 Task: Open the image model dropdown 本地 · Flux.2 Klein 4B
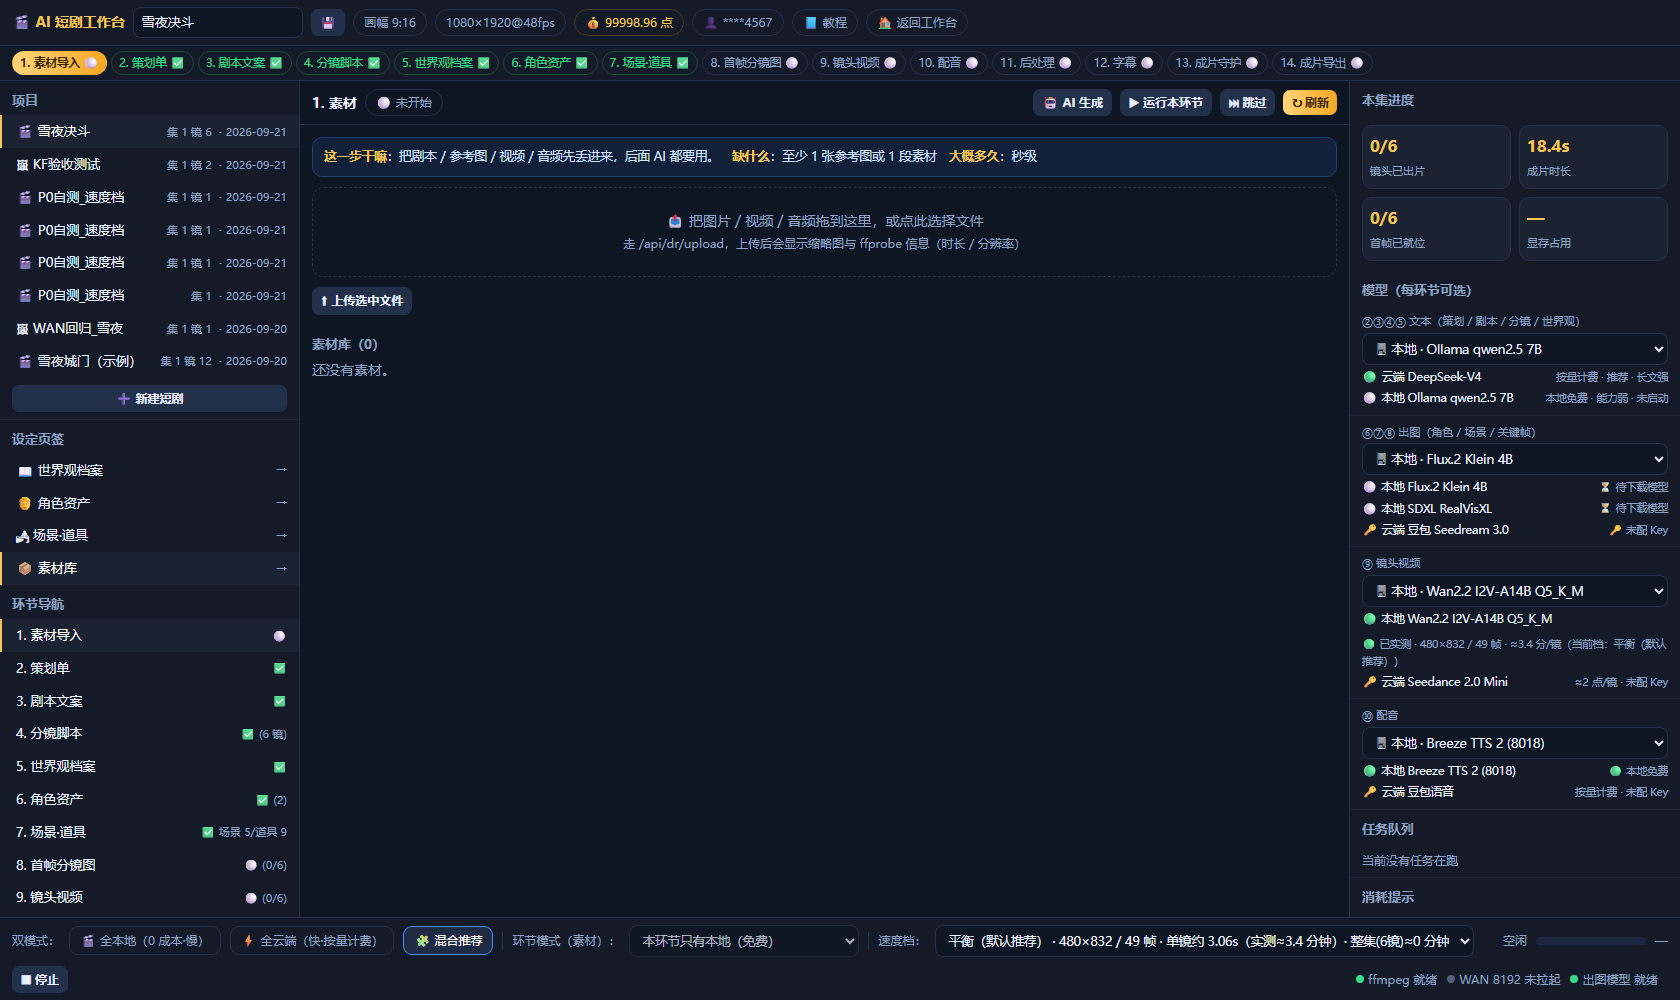coord(1515,459)
